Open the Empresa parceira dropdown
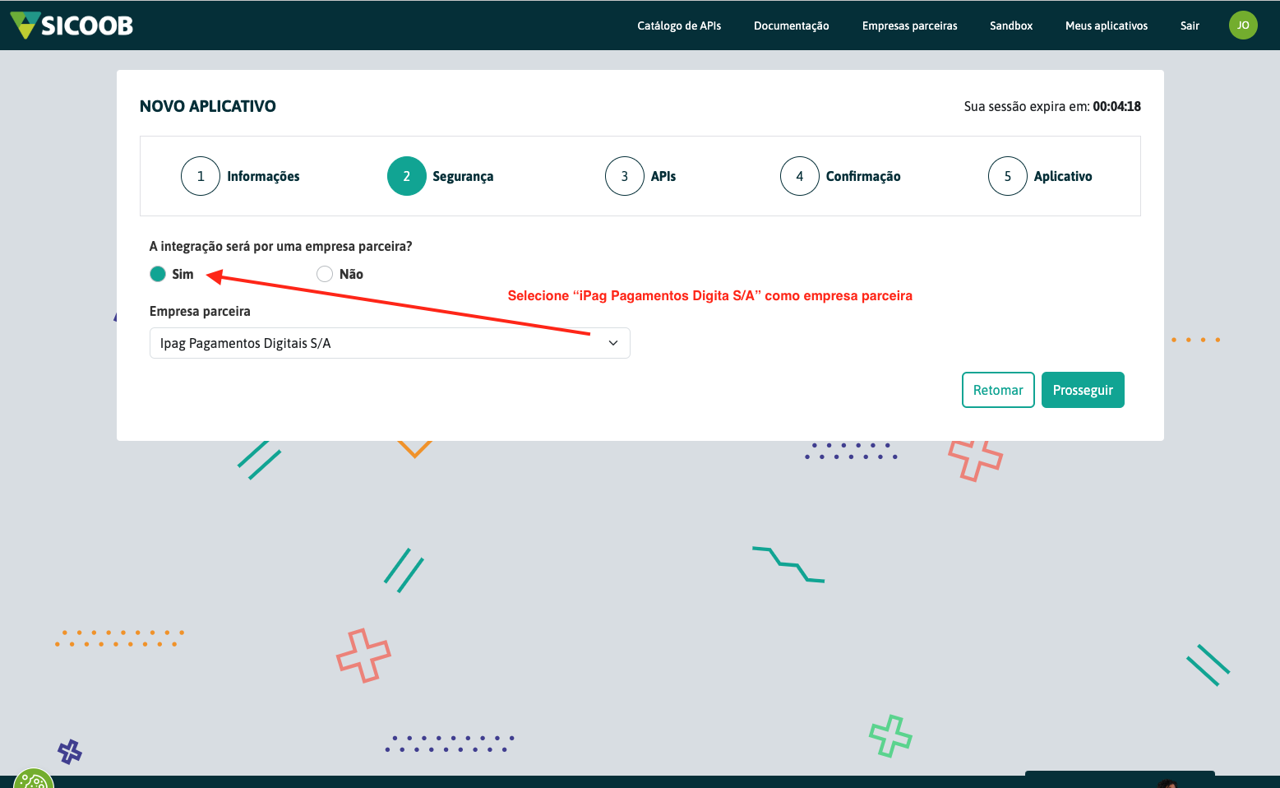Image resolution: width=1280 pixels, height=788 pixels. pos(390,343)
